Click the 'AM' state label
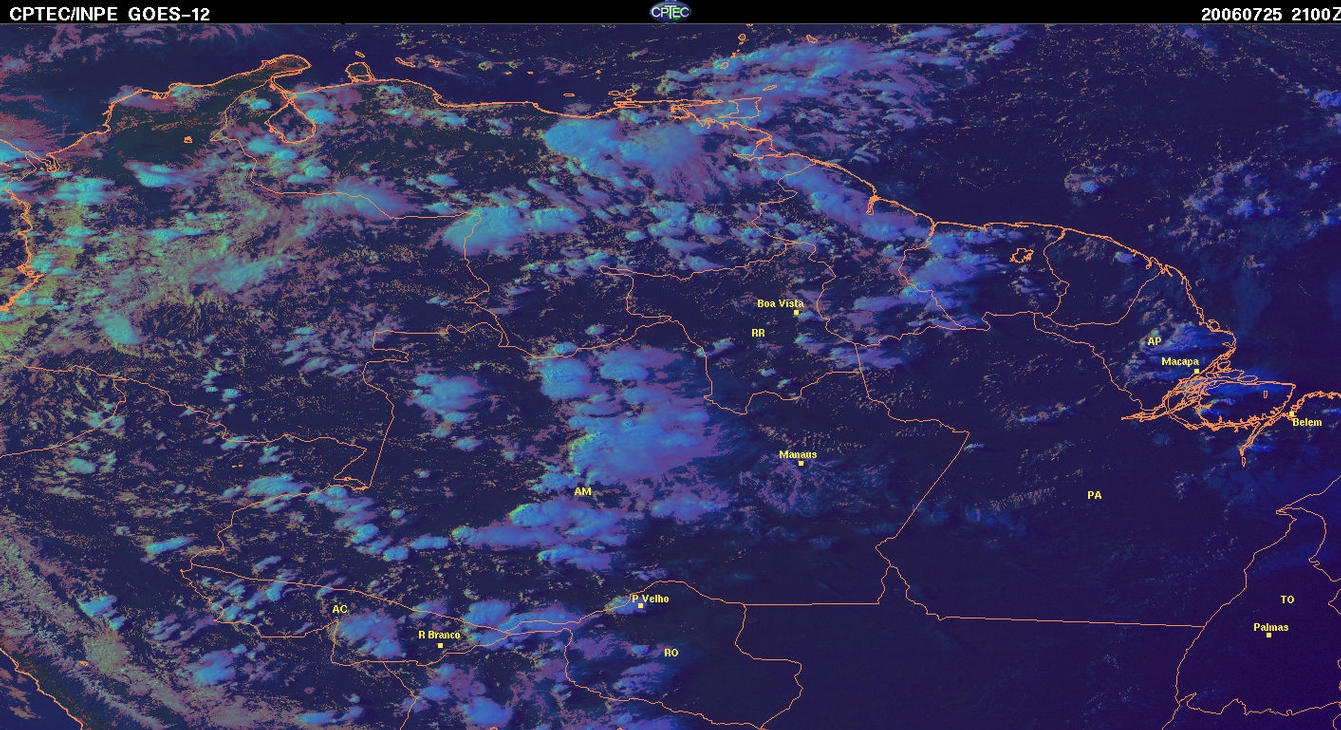 pyautogui.click(x=583, y=492)
